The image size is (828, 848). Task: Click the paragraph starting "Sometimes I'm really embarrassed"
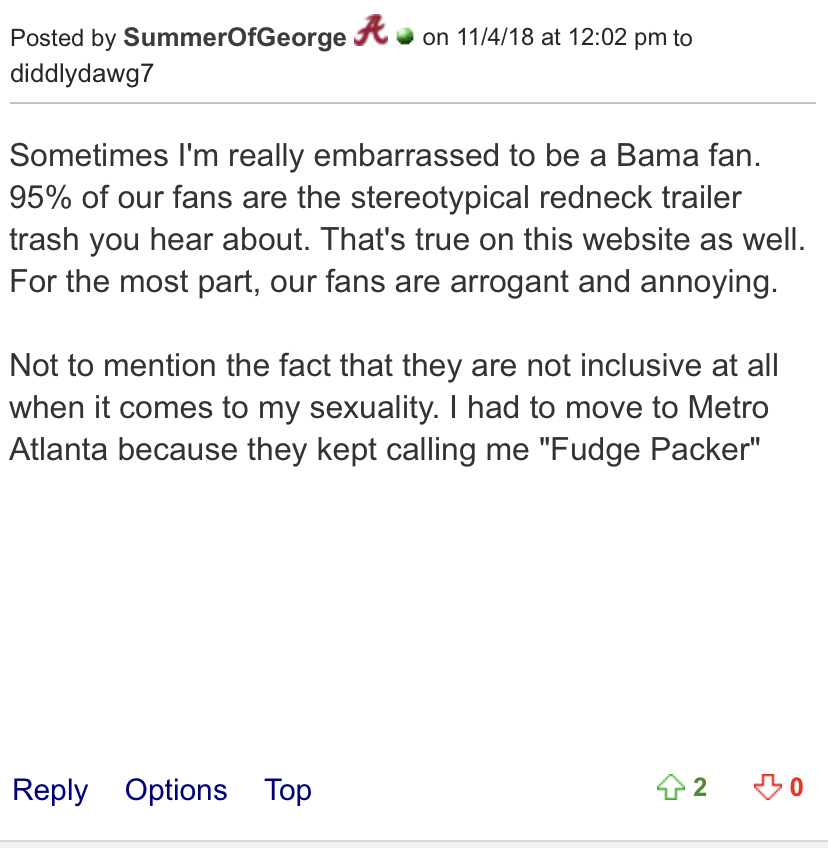[400, 219]
